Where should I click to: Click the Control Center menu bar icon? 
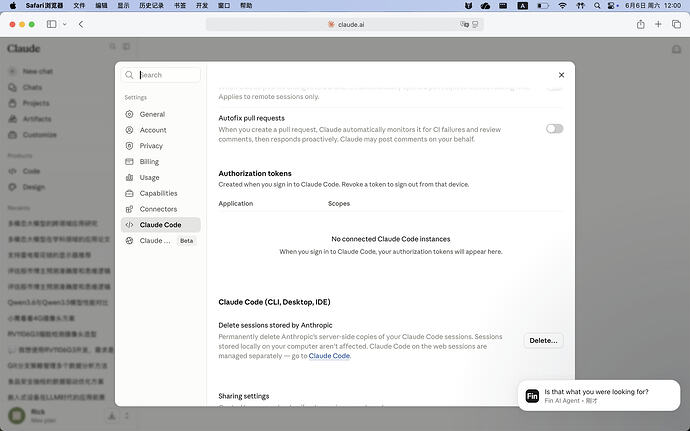coord(612,6)
